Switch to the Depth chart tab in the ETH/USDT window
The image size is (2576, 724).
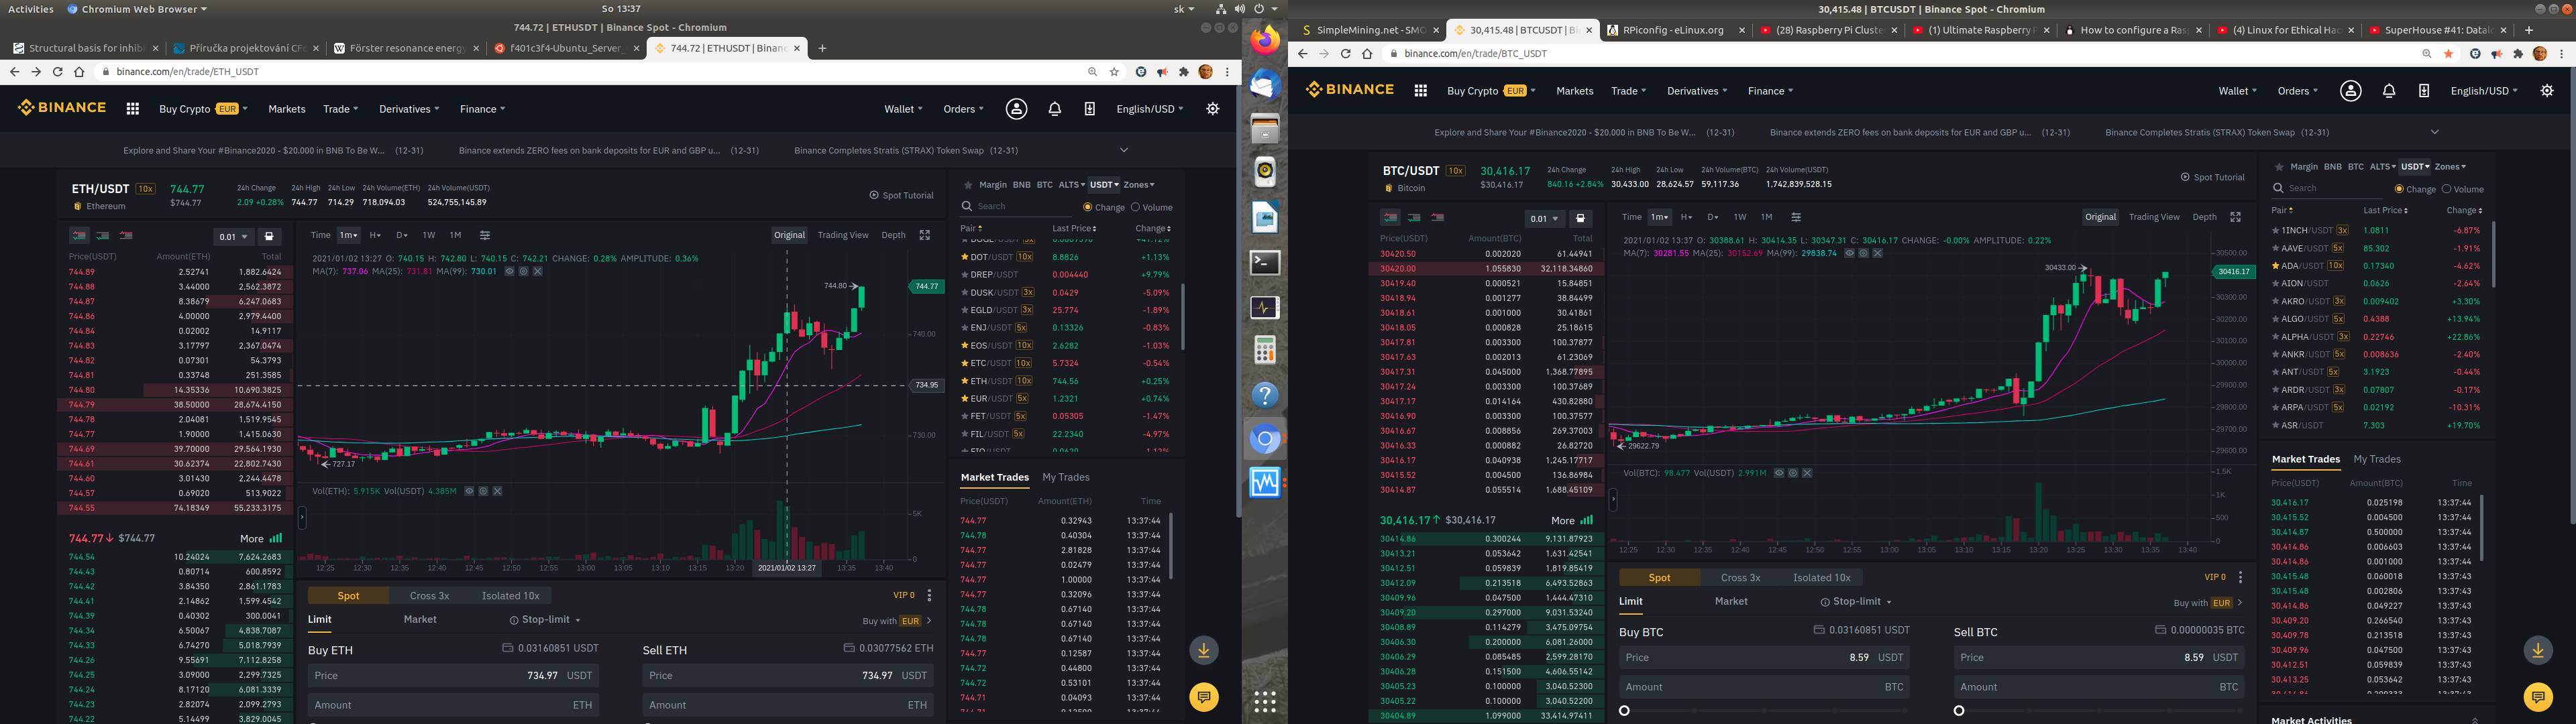coord(893,235)
